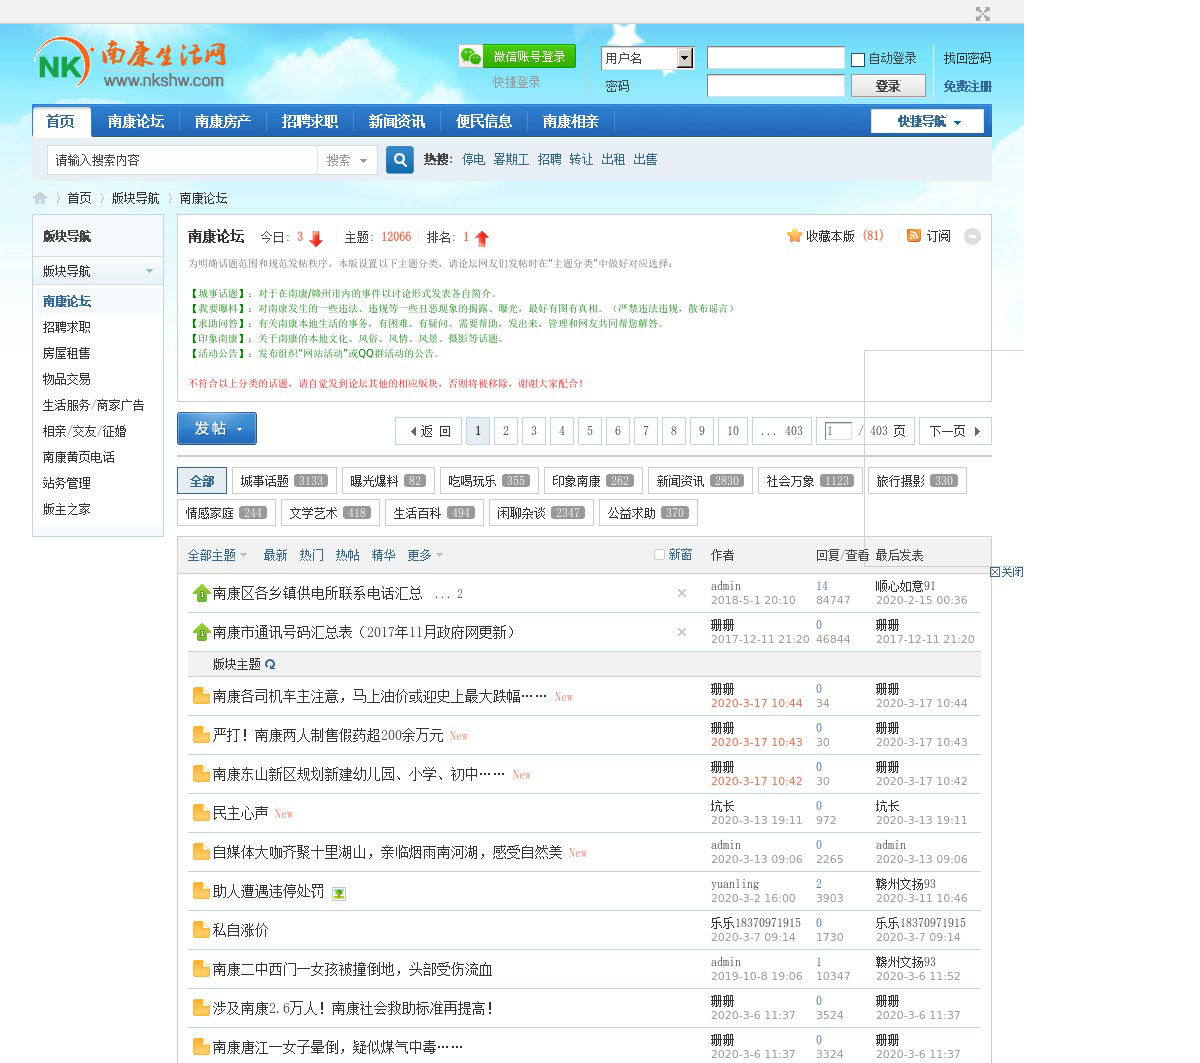The width and height of the screenshot is (1200, 1063).
Task: Click the WeChat account login icon
Action: (x=470, y=57)
